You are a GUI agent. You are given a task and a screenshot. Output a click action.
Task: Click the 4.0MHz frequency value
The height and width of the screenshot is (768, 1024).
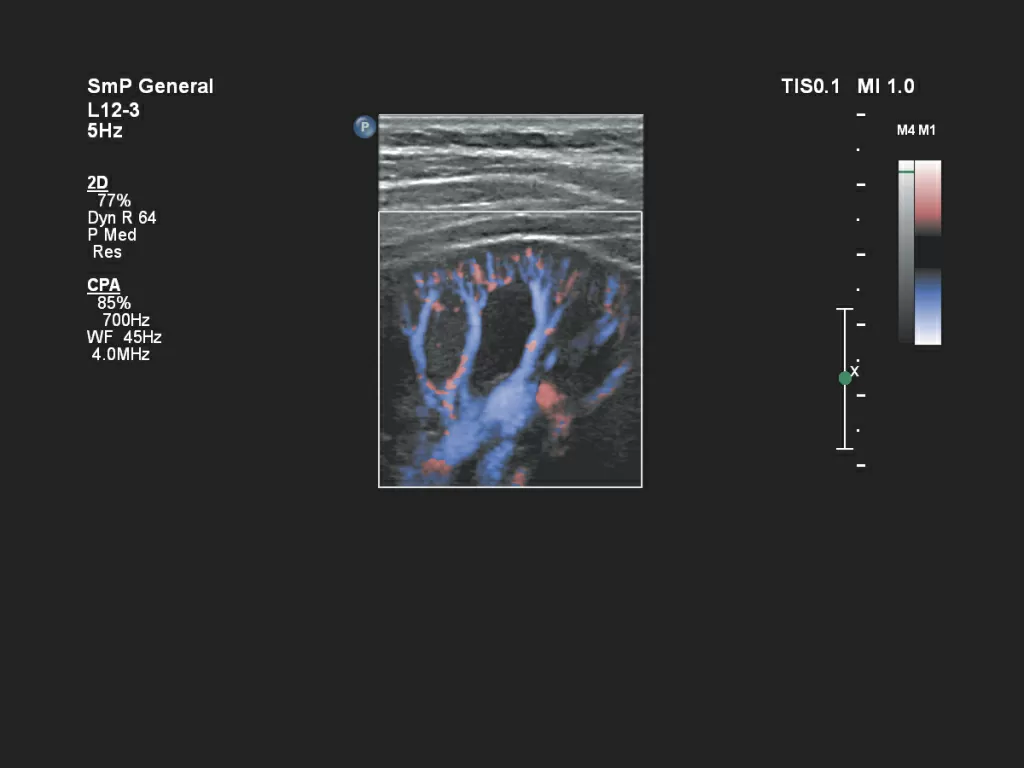[121, 354]
